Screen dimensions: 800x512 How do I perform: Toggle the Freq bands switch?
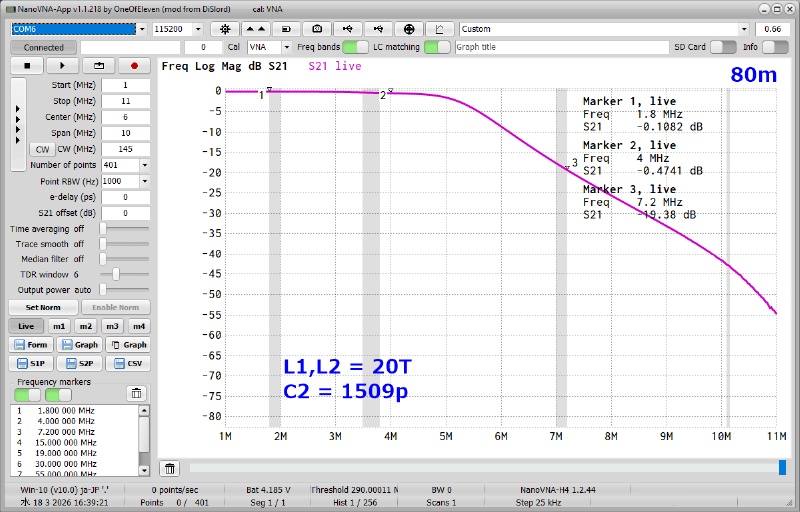(355, 47)
